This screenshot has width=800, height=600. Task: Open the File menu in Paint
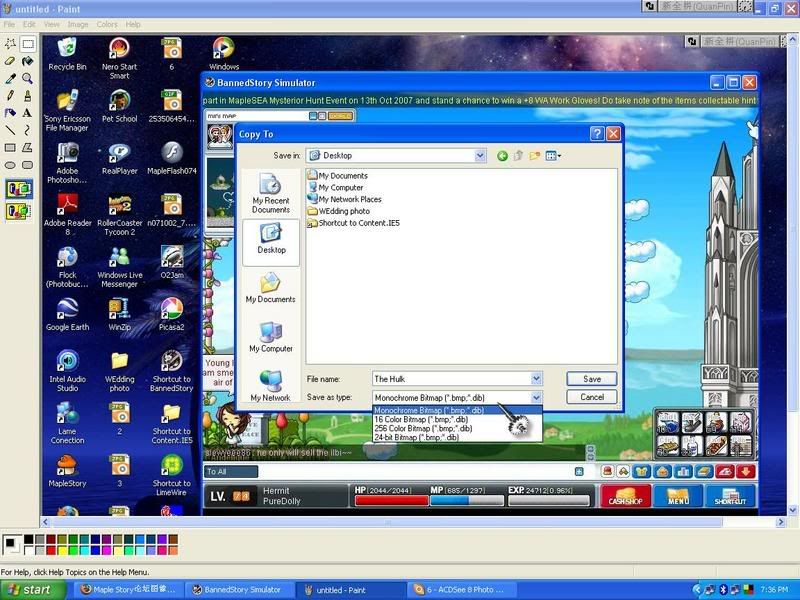click(9, 24)
